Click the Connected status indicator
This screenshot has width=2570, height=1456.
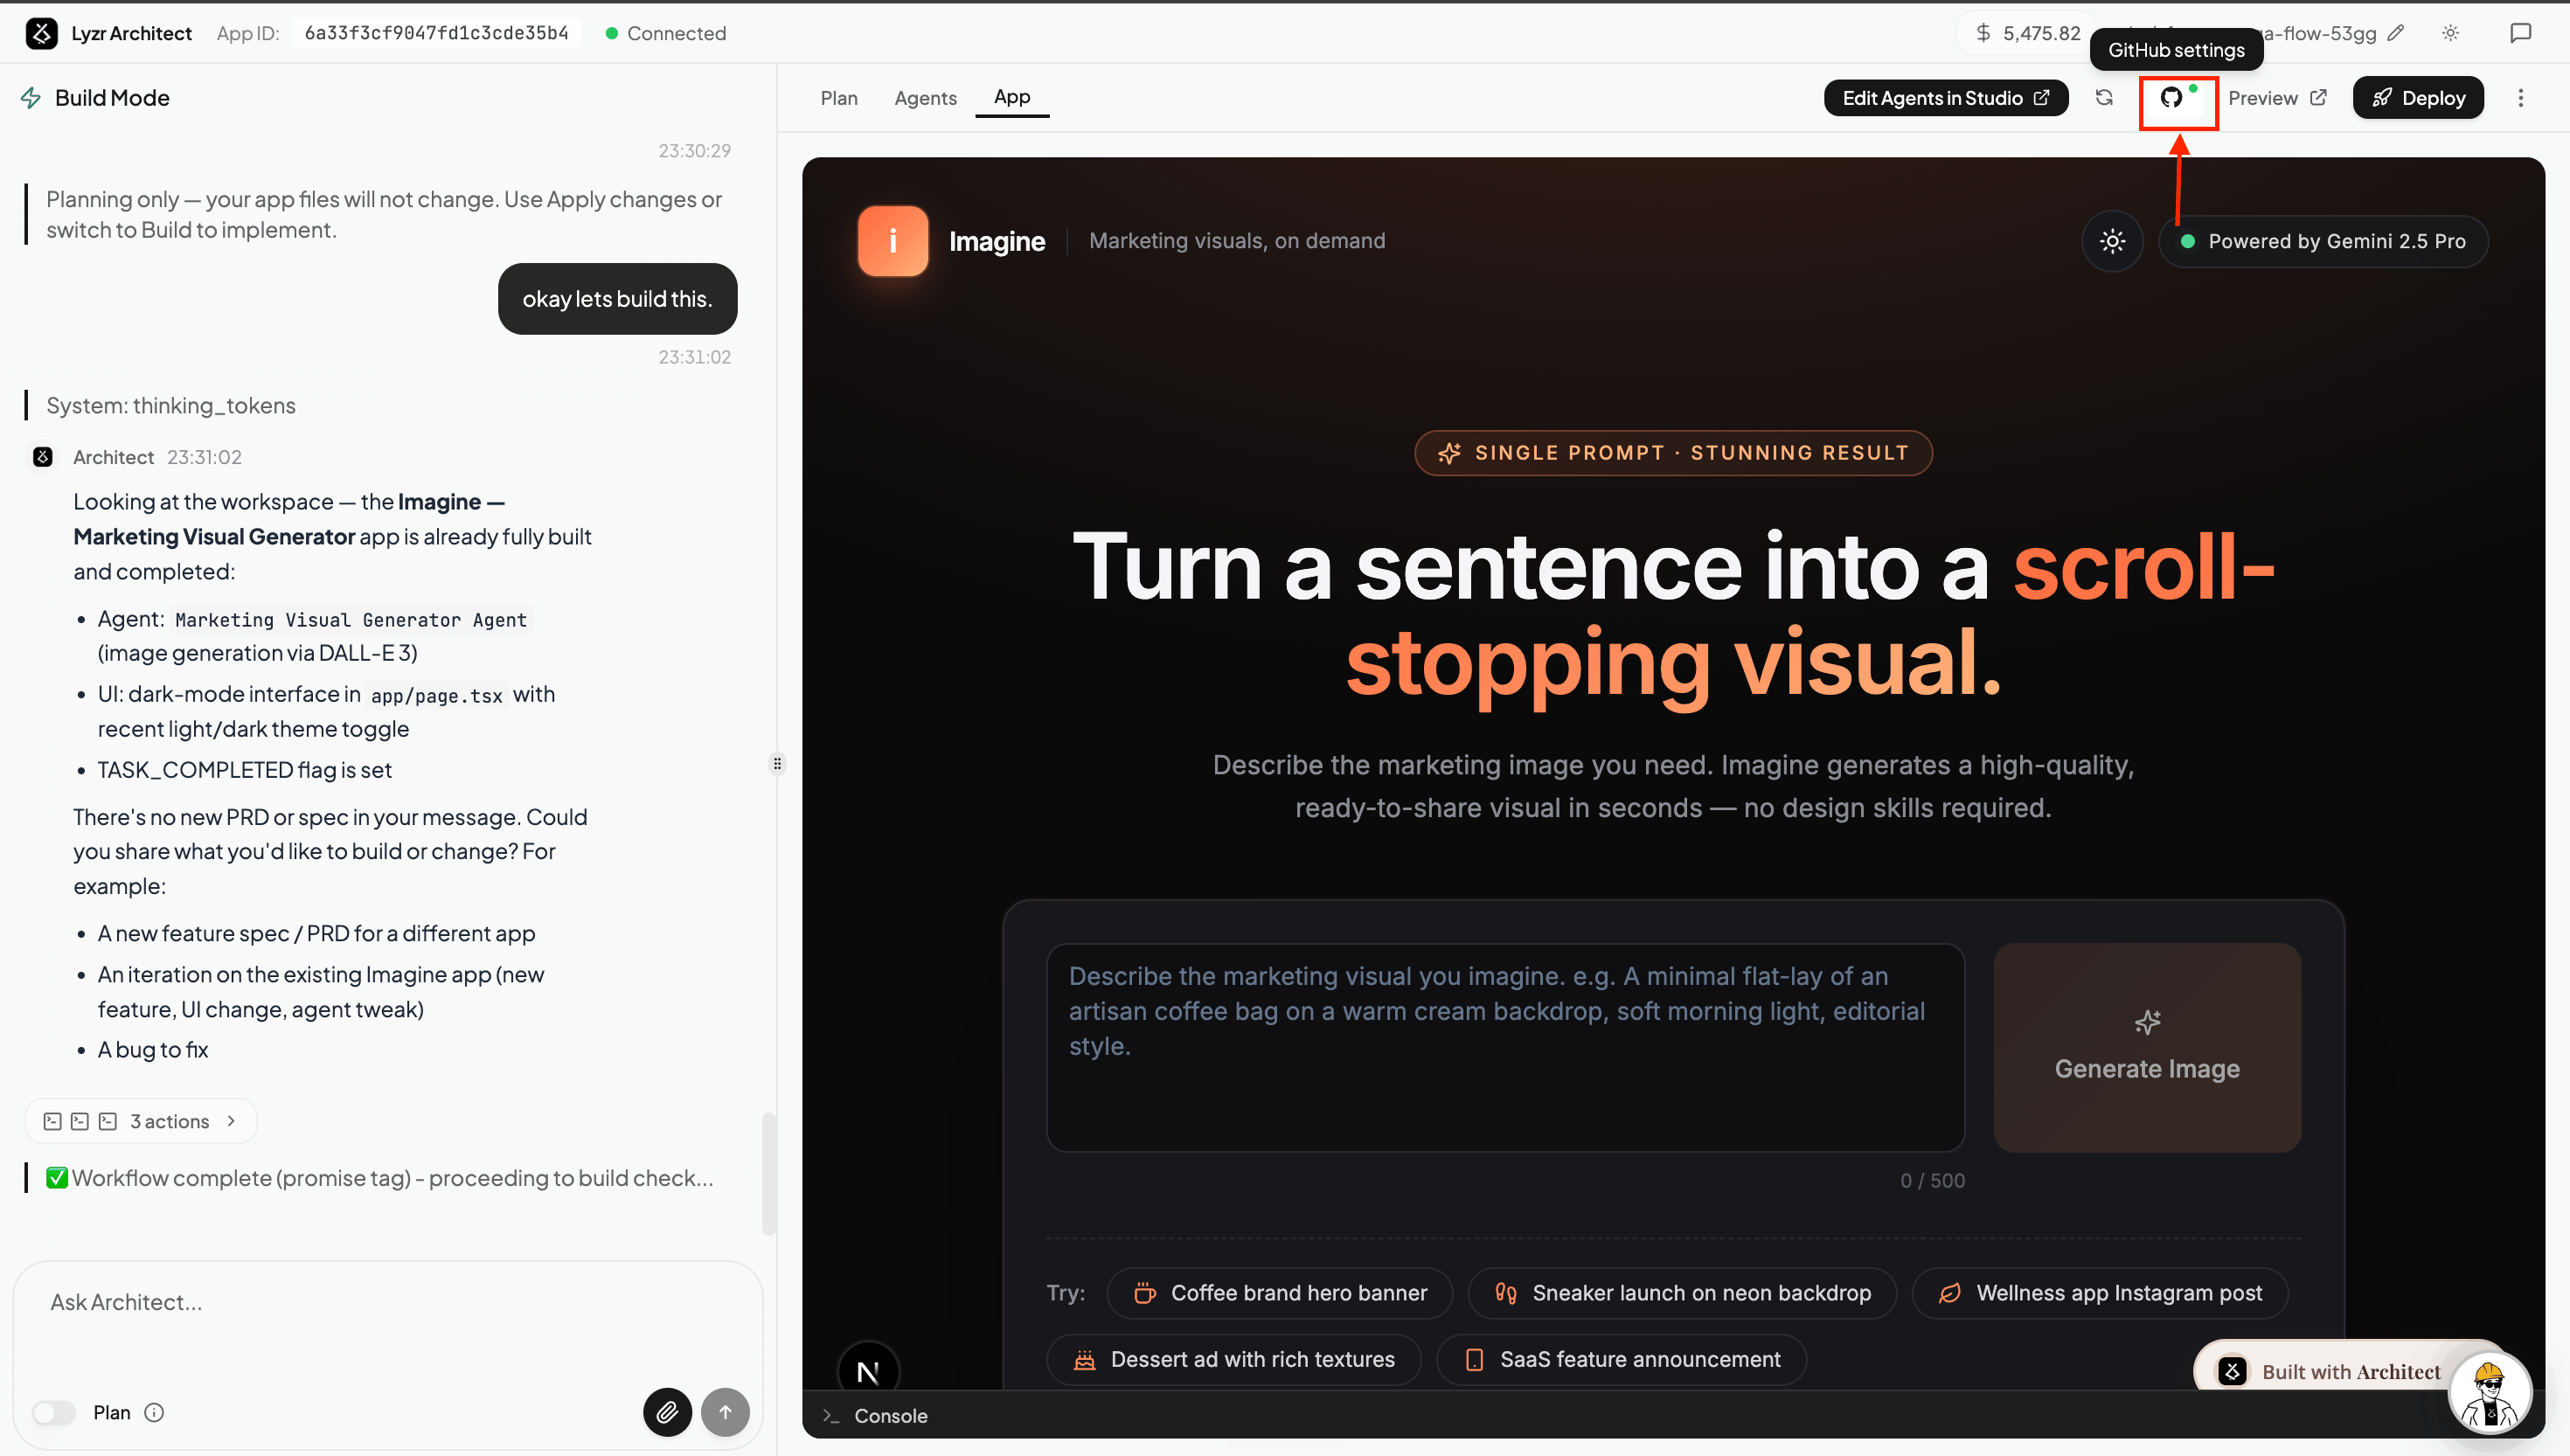click(666, 33)
